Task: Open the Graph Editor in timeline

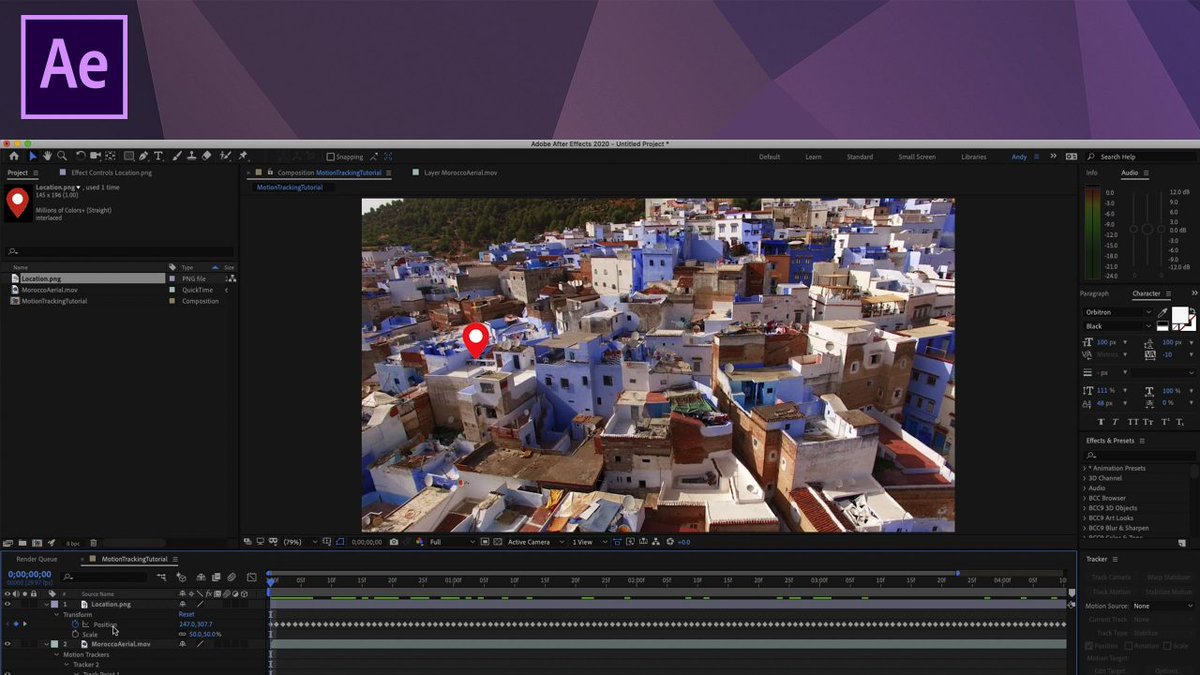Action: tap(252, 578)
